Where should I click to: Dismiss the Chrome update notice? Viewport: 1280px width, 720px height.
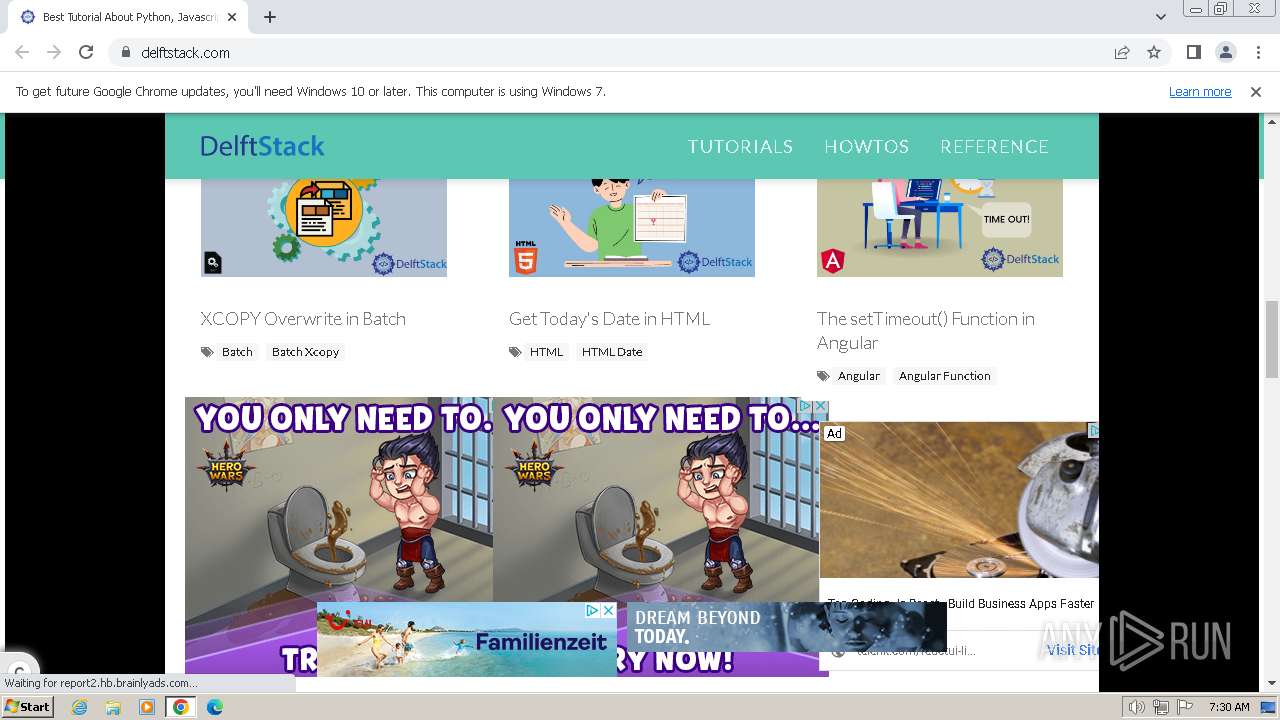click(x=1256, y=92)
